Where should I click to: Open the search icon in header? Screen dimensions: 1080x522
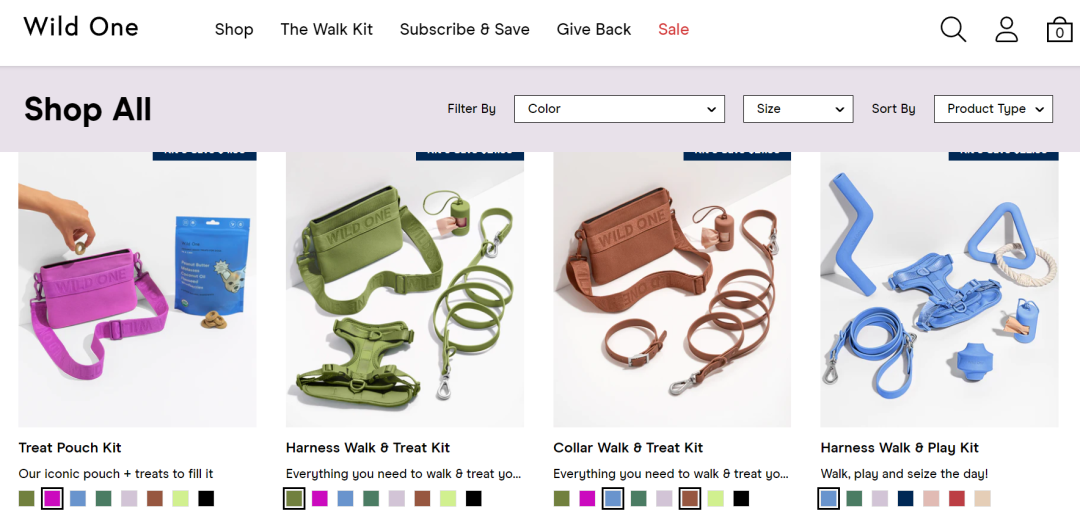953,30
